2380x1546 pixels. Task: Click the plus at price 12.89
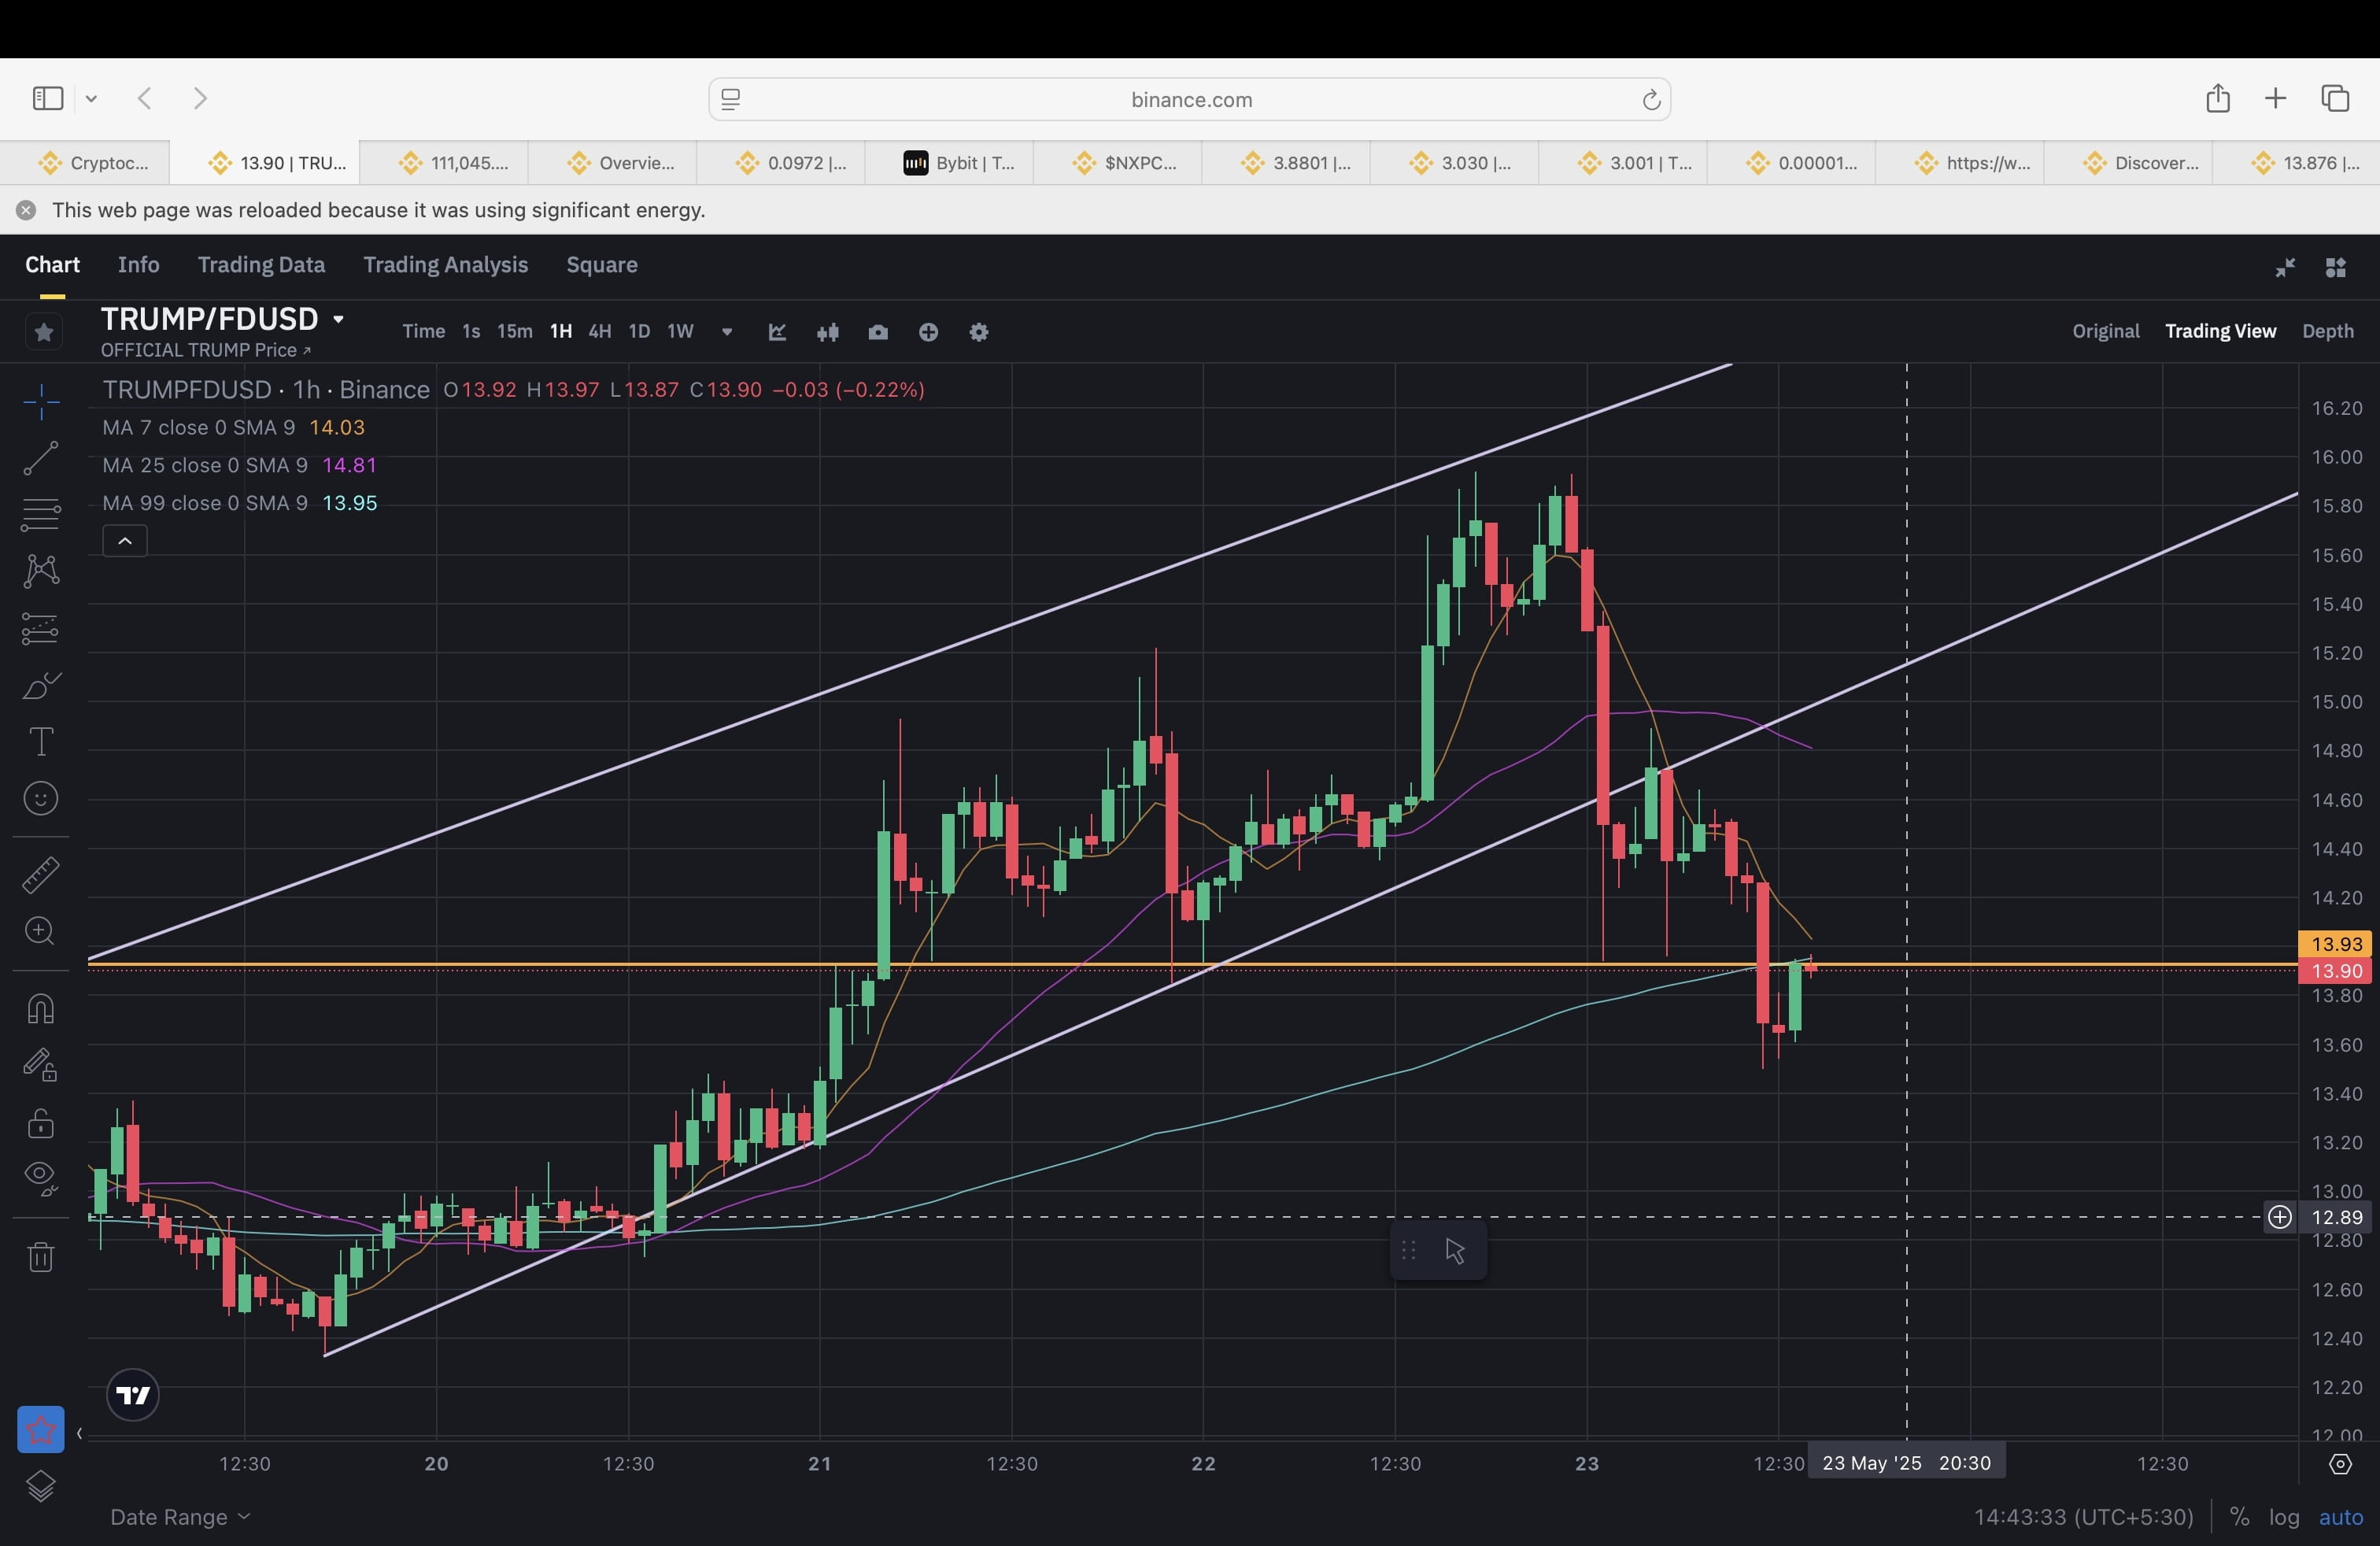click(2280, 1217)
